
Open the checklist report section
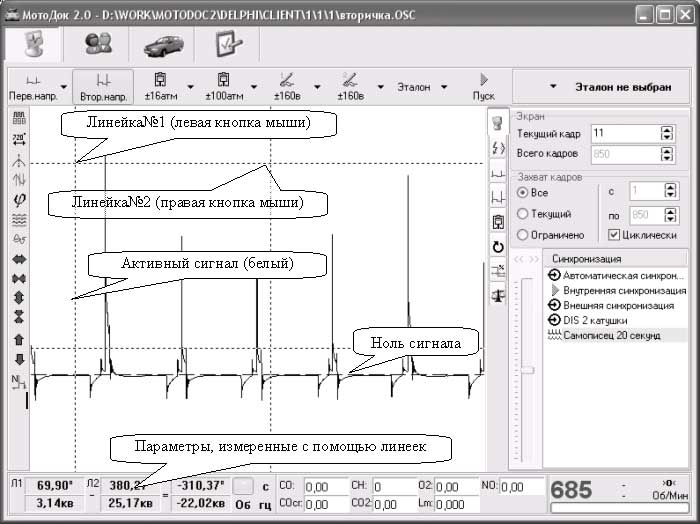tap(228, 44)
